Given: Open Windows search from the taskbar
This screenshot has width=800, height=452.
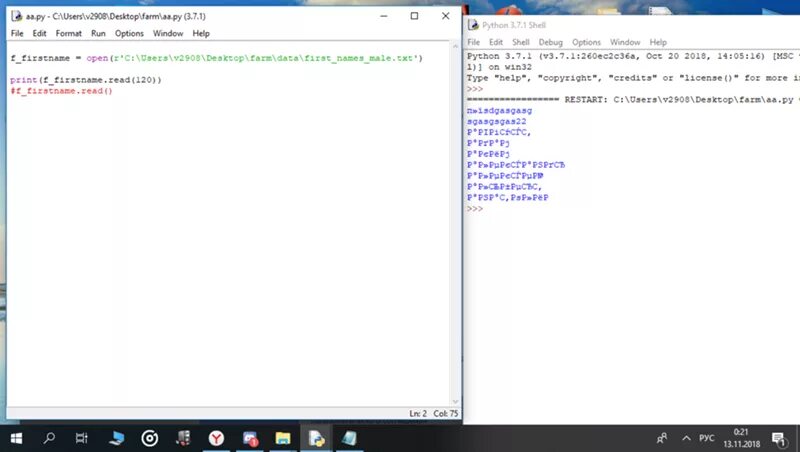Looking at the screenshot, I should click(x=49, y=438).
